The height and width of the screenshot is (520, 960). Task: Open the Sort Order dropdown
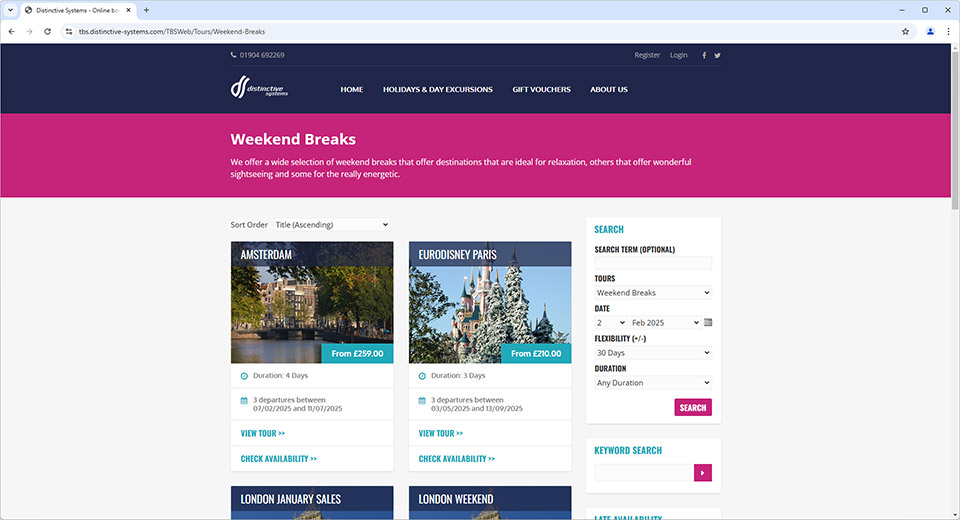coord(331,225)
